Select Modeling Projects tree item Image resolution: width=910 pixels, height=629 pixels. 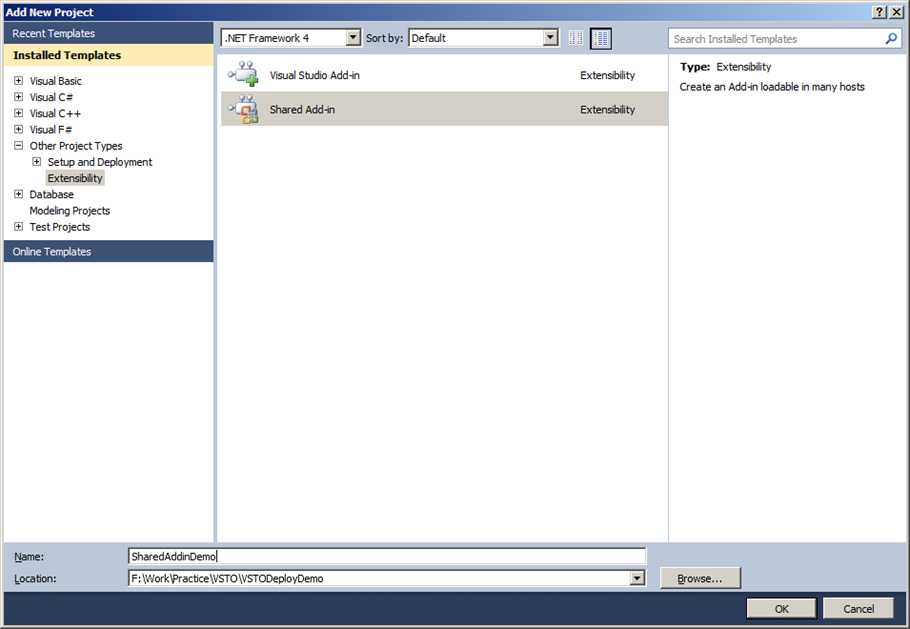pyautogui.click(x=70, y=211)
